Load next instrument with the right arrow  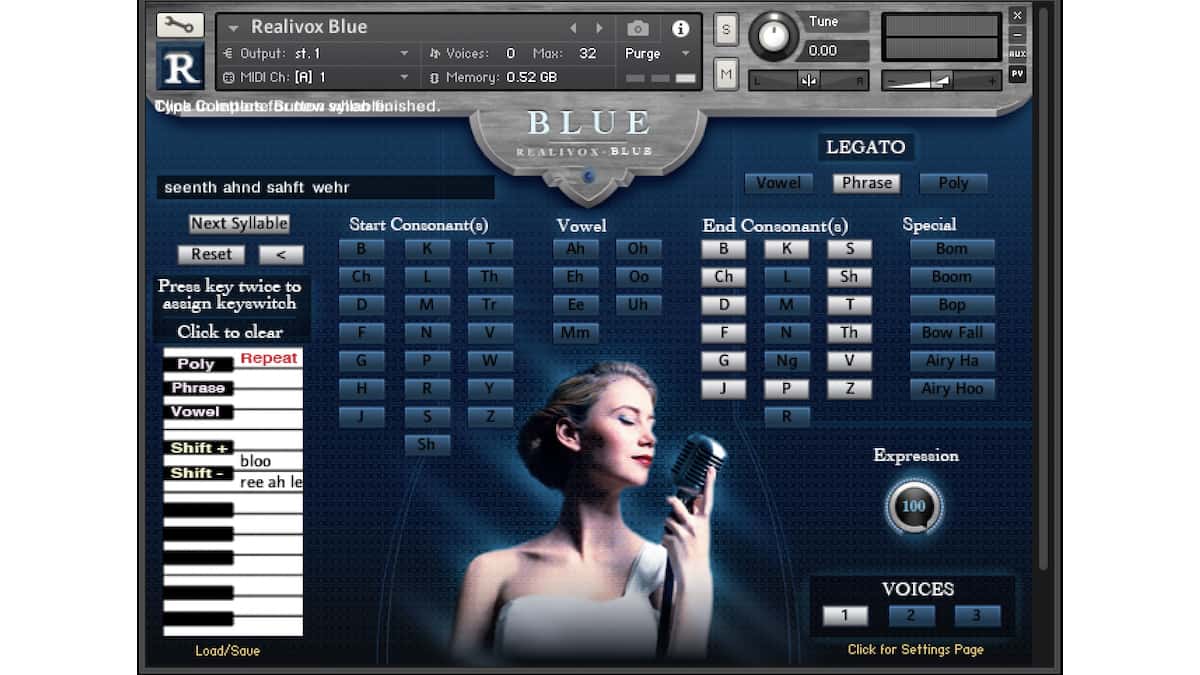point(600,28)
